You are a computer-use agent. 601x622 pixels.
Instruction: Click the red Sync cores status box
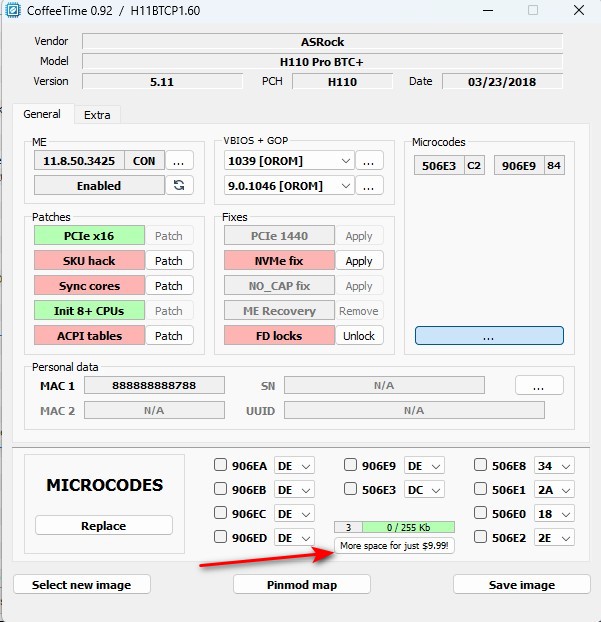(x=89, y=286)
